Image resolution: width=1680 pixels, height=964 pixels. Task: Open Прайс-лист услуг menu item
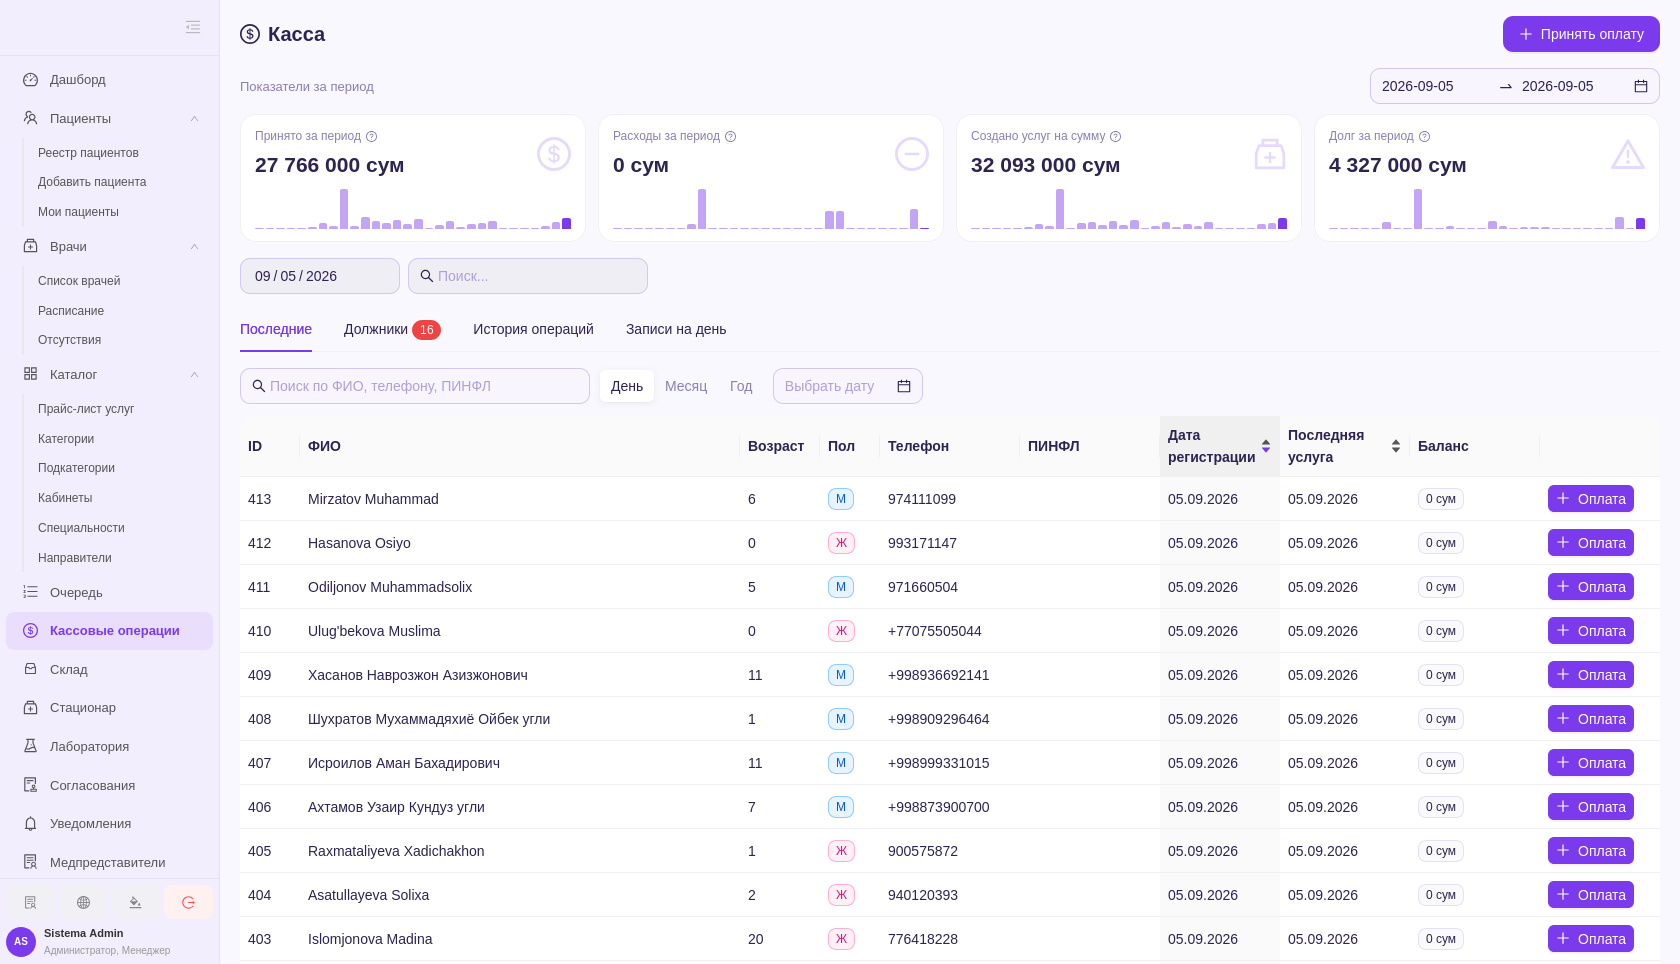pyautogui.click(x=86, y=409)
